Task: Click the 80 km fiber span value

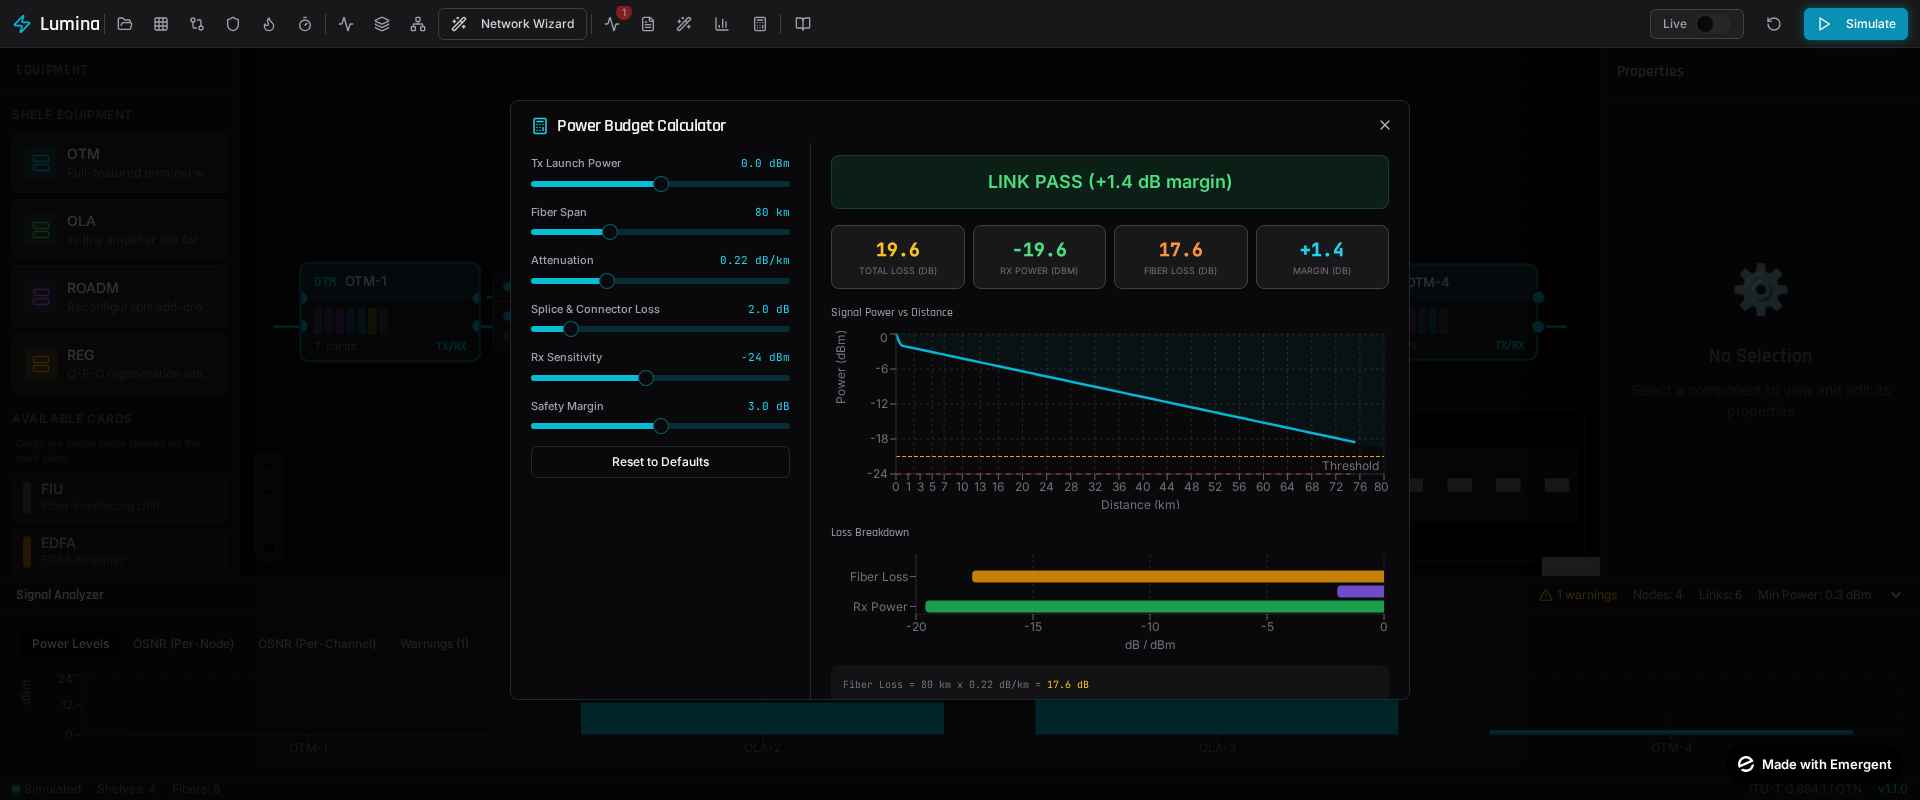Action: (x=772, y=212)
